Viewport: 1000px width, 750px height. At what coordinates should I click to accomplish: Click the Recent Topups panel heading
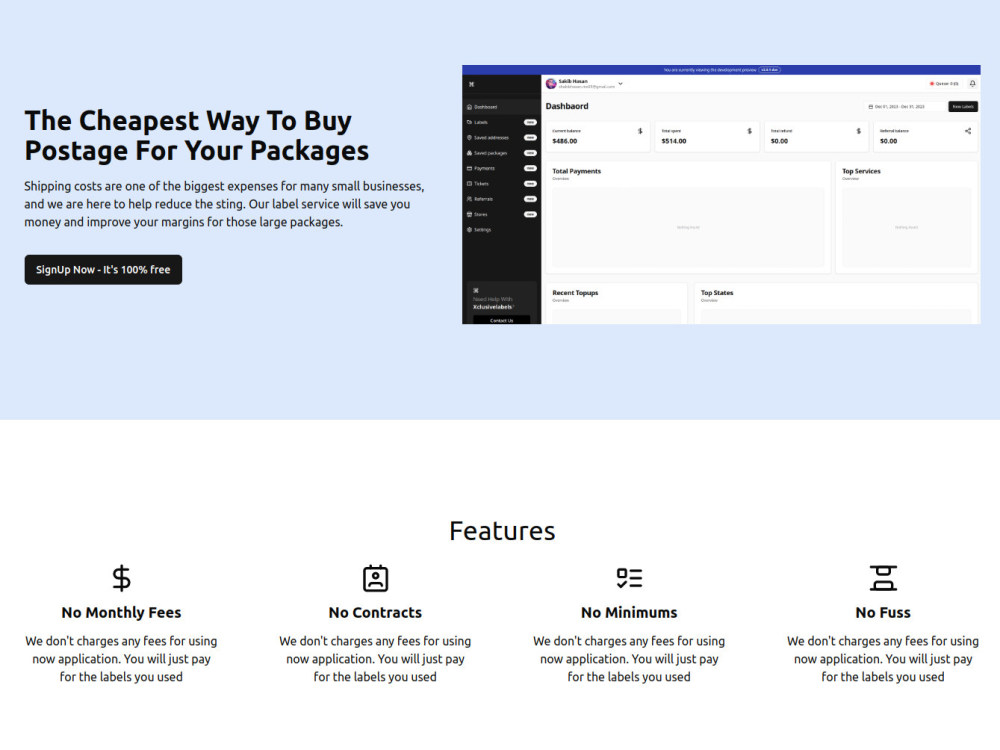pyautogui.click(x=575, y=293)
